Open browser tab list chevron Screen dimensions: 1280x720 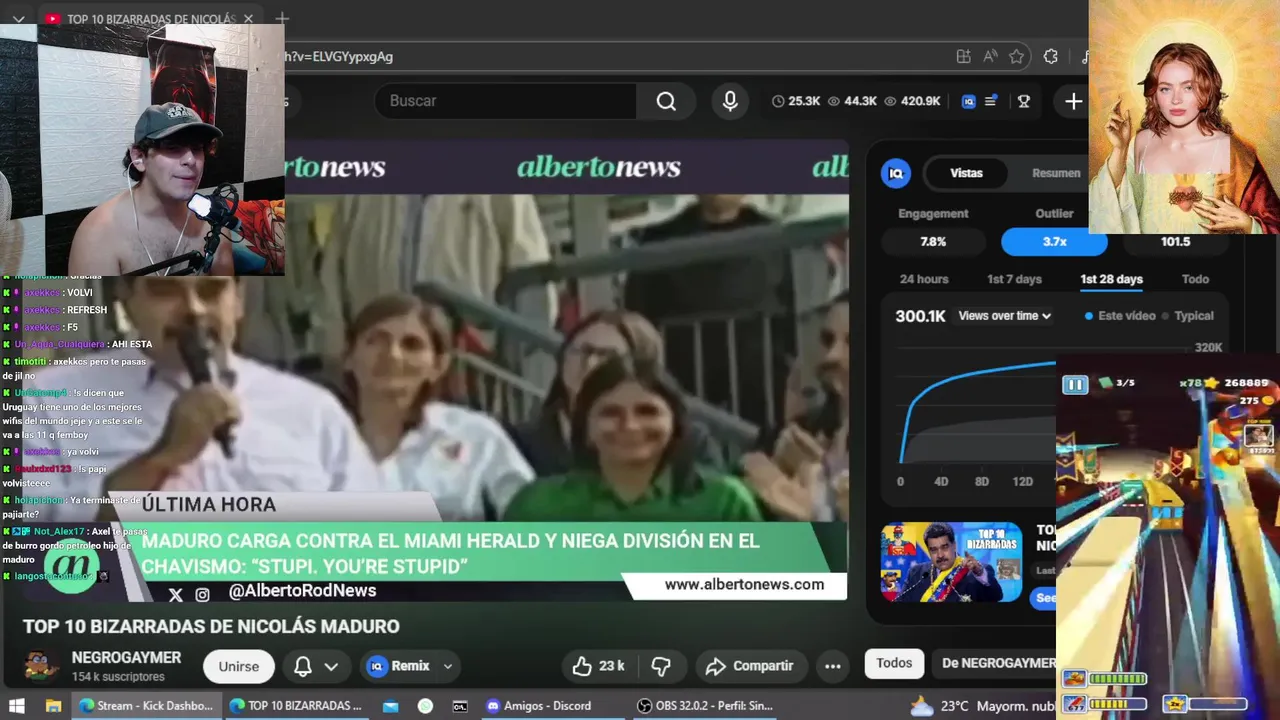pos(18,19)
